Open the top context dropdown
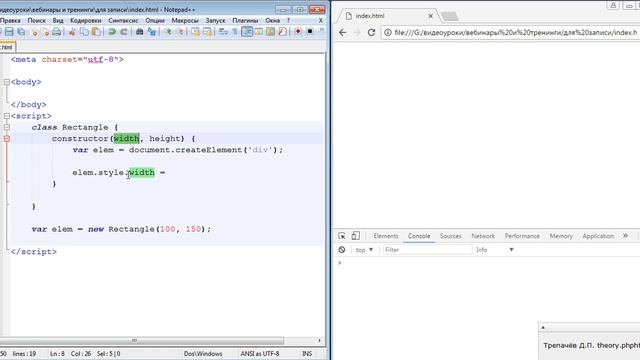The height and width of the screenshot is (360, 640). (x=364, y=250)
